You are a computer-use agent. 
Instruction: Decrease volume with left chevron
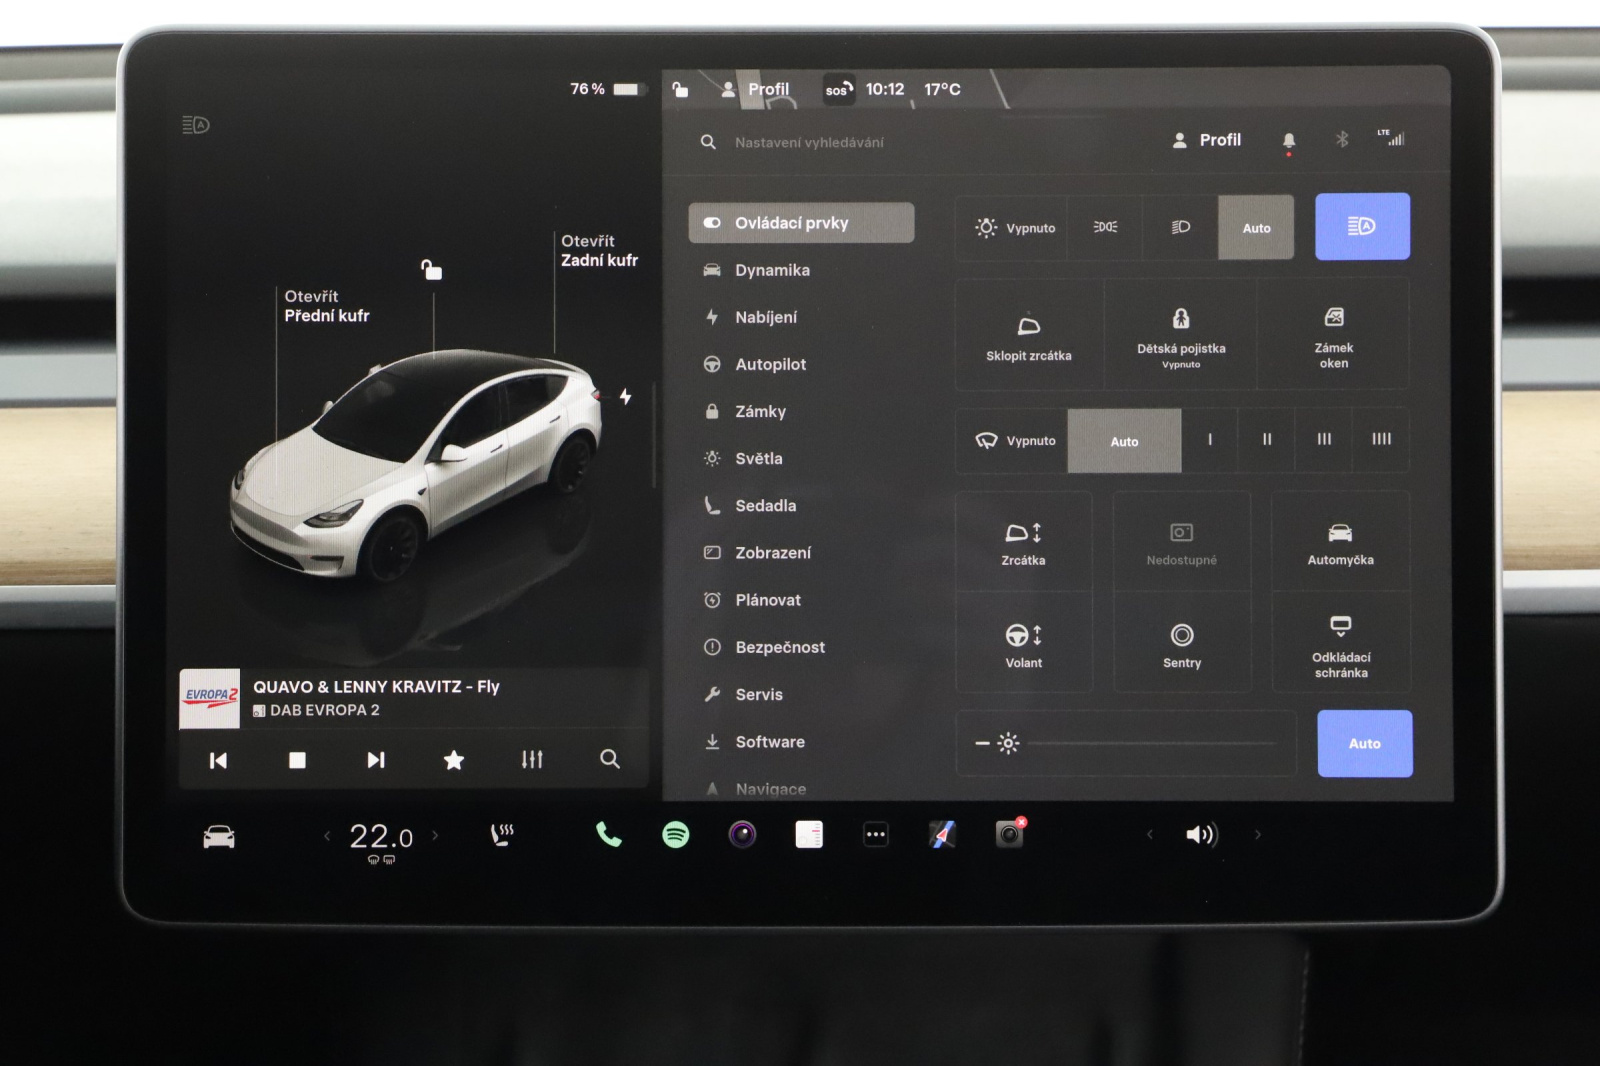click(x=1150, y=835)
